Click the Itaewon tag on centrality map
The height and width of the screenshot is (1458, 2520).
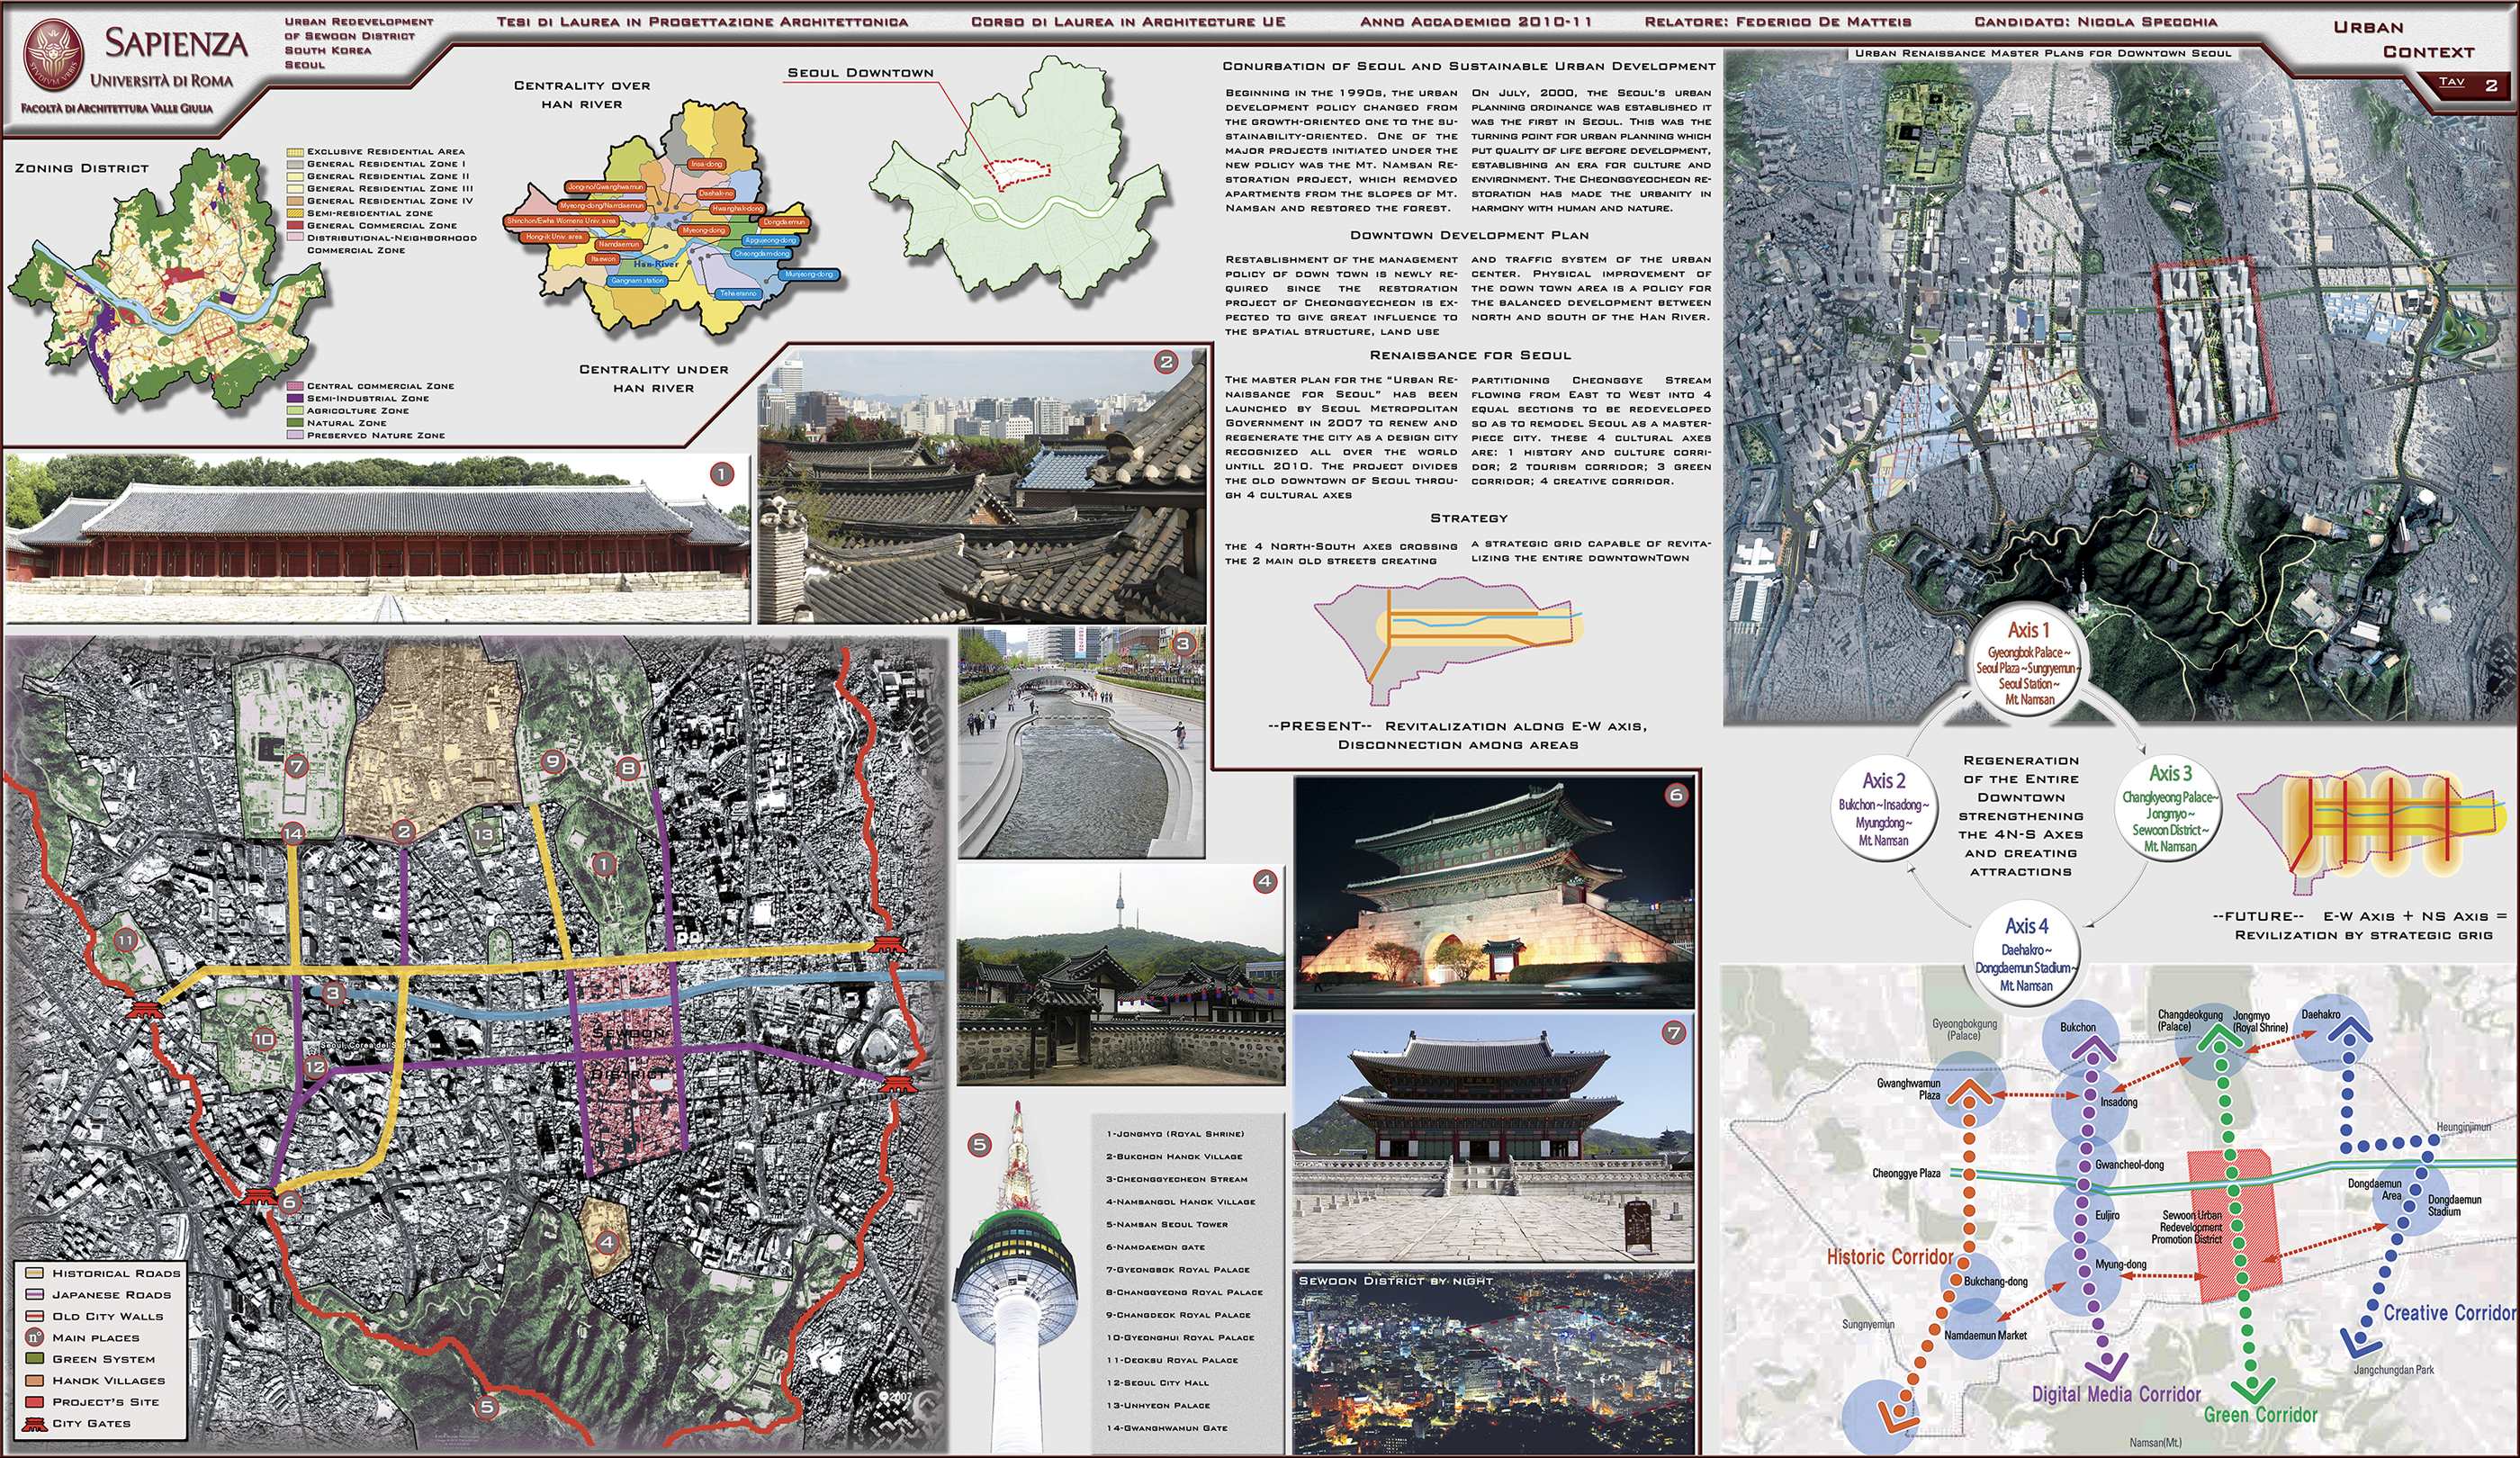click(x=603, y=259)
